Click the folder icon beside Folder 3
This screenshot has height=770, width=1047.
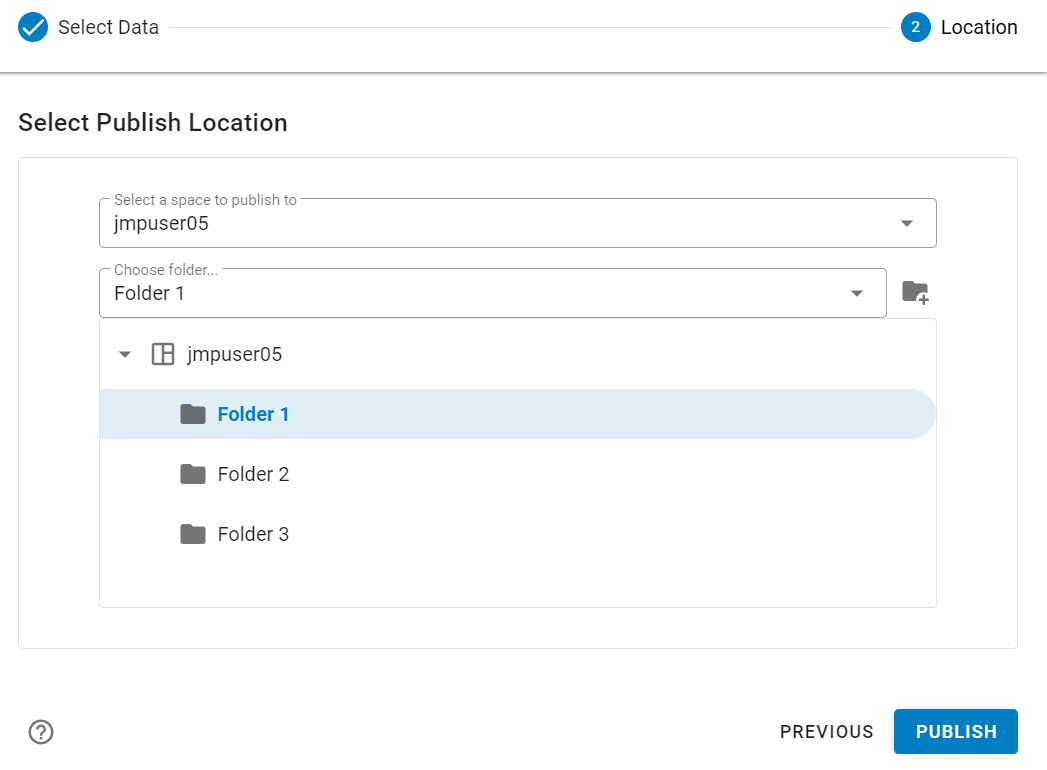coord(192,533)
